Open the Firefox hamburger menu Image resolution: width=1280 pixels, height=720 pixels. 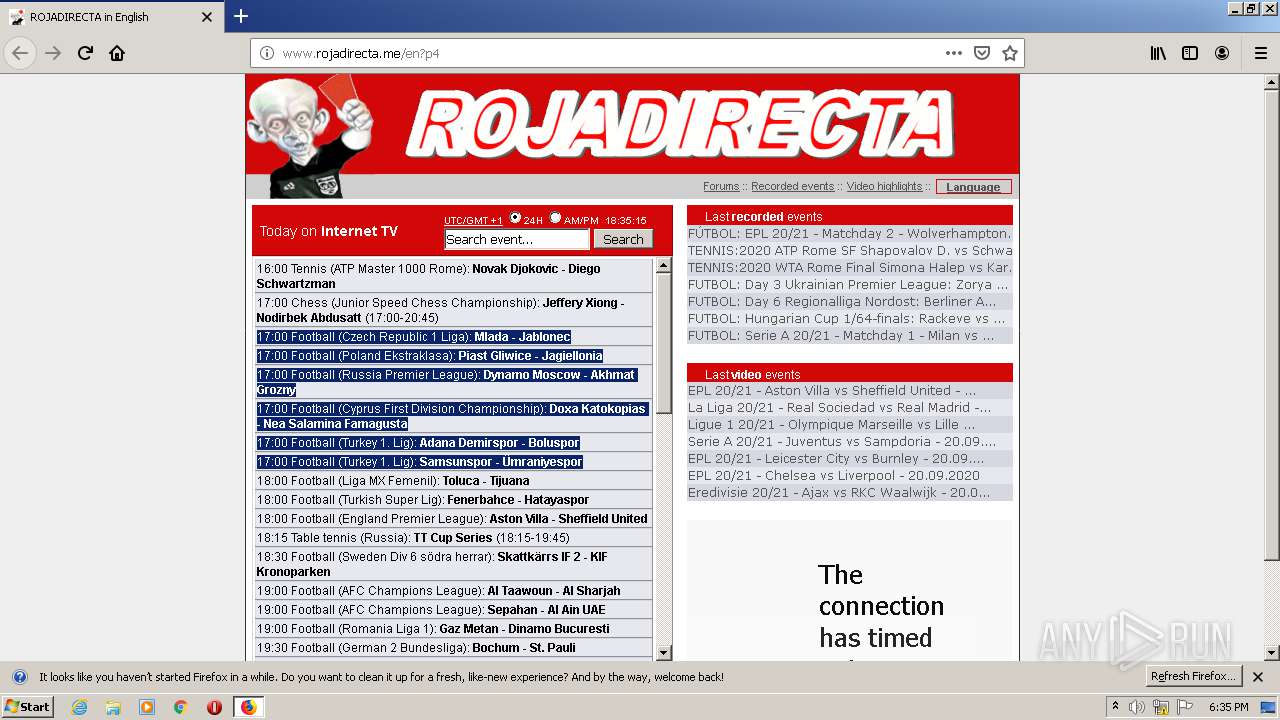1260,53
